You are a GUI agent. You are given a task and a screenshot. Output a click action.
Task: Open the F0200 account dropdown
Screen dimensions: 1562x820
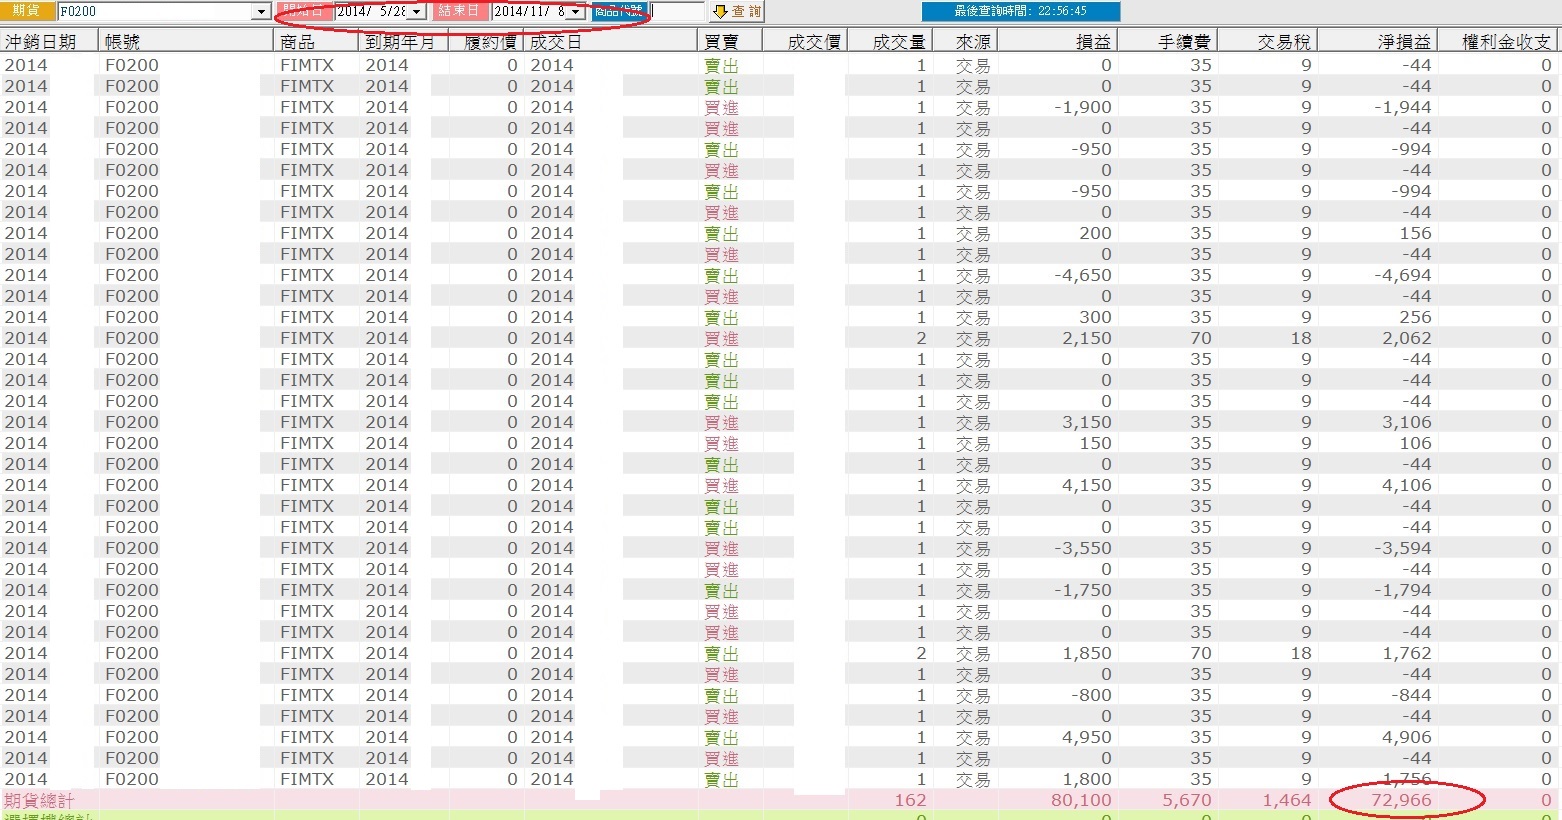click(x=262, y=12)
